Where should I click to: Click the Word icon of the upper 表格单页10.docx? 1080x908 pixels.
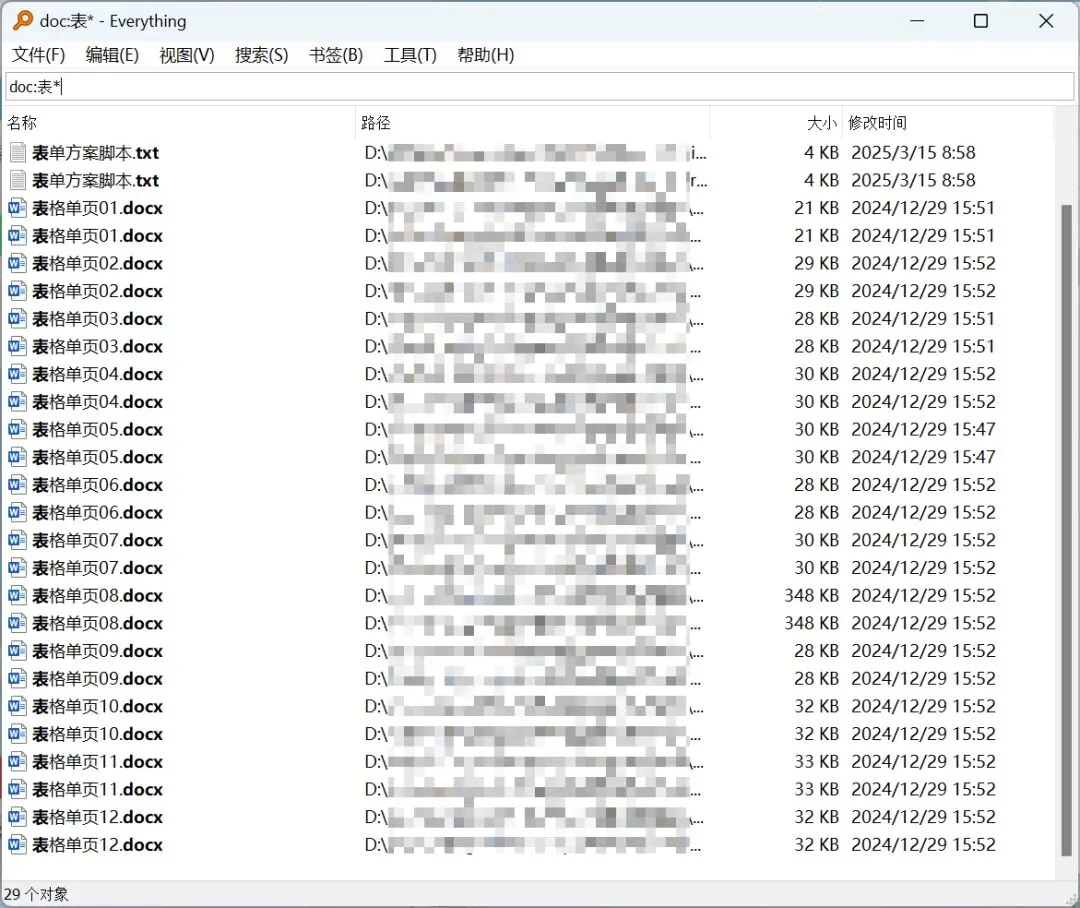pos(17,706)
